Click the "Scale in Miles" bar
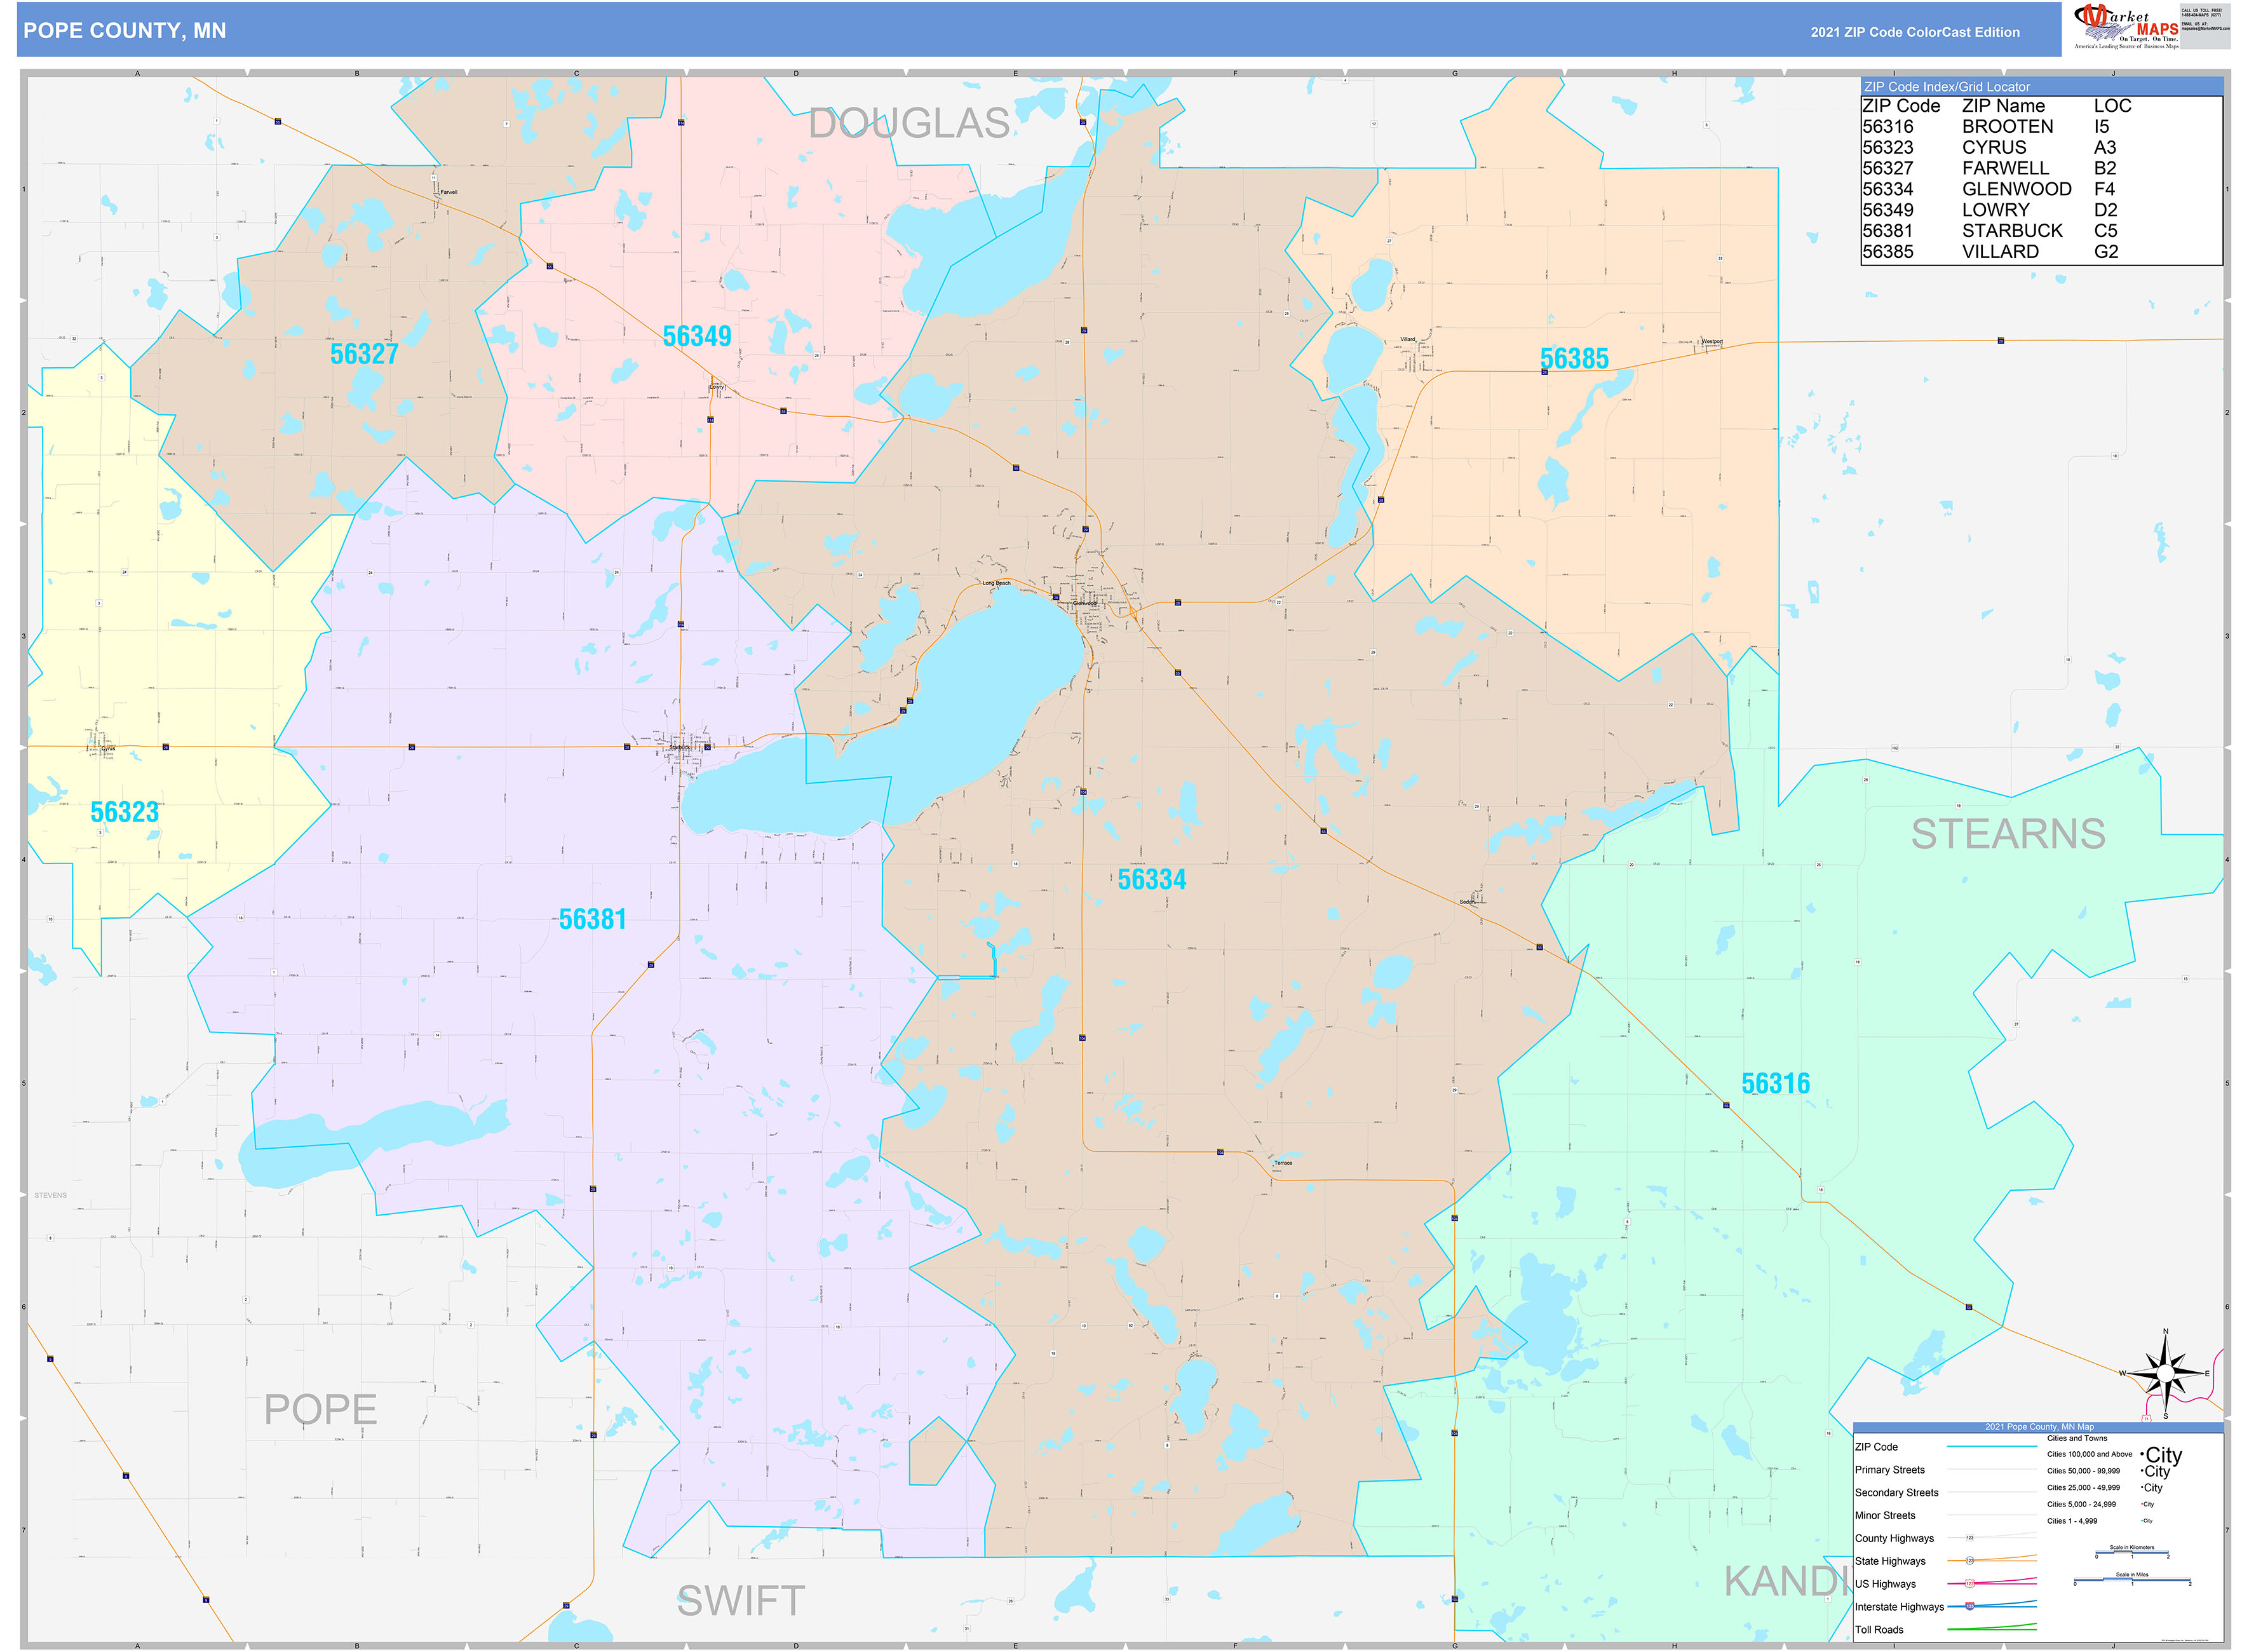Screen dimensions: 2242x1652 (2131, 1580)
